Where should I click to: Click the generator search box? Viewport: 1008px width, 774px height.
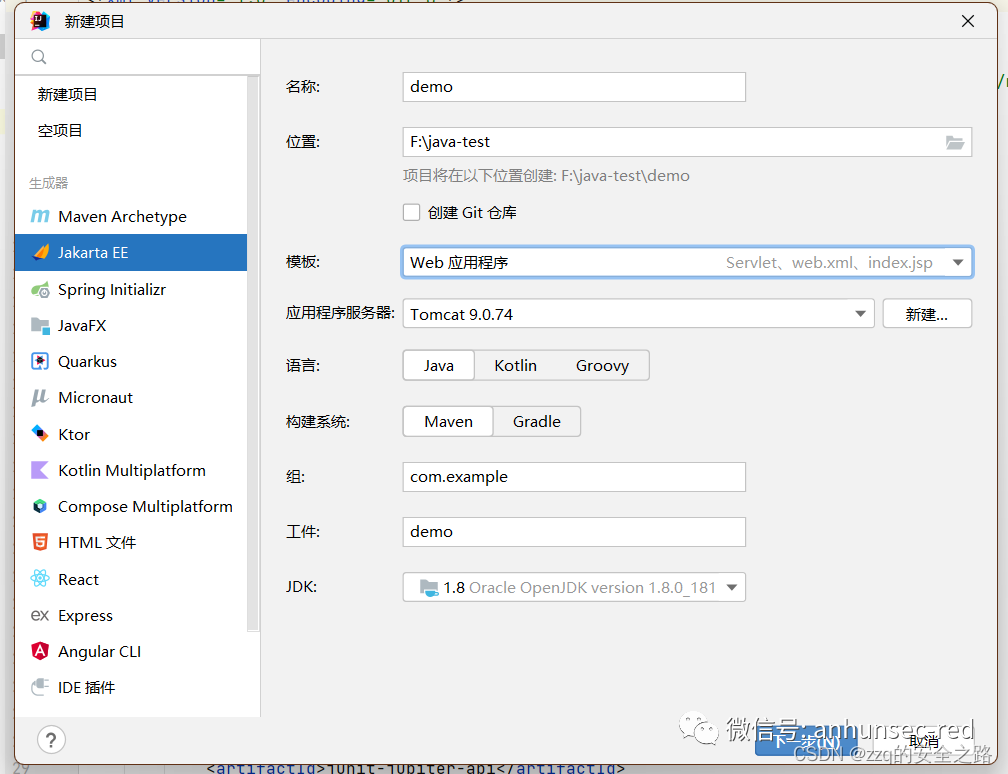(138, 57)
